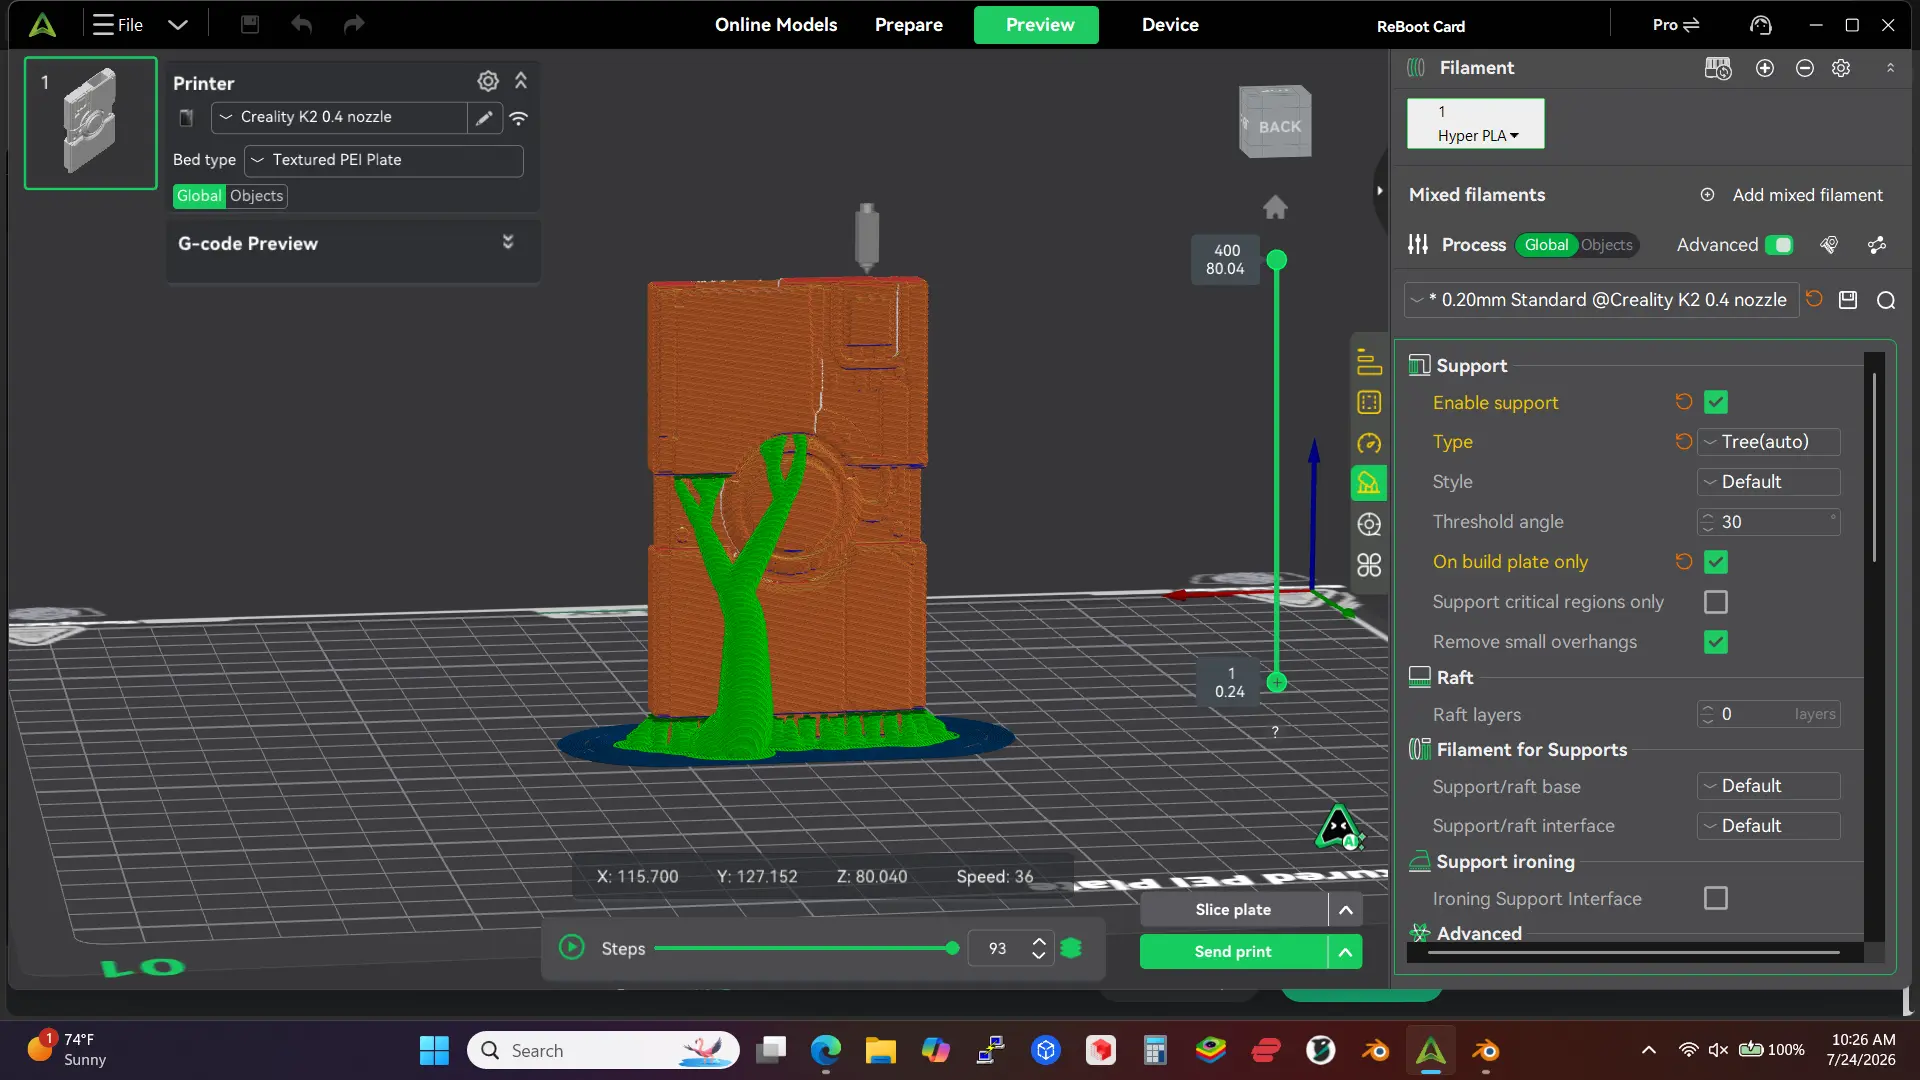Screen dimensions: 1920x1080
Task: Select the Support settings sidebar icon
Action: click(1369, 484)
